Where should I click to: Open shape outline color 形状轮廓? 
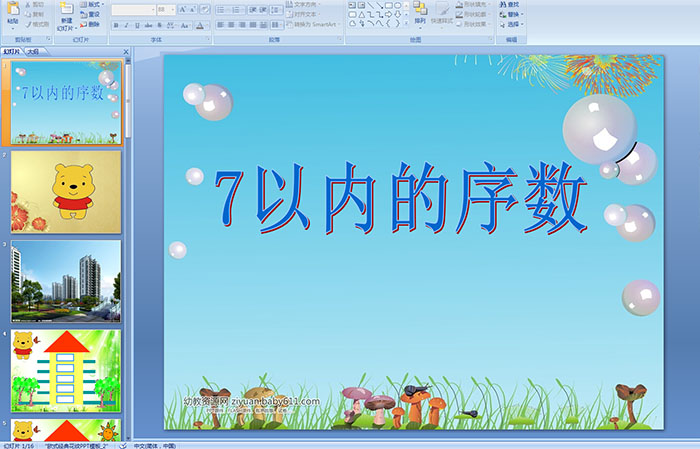pyautogui.click(x=473, y=14)
